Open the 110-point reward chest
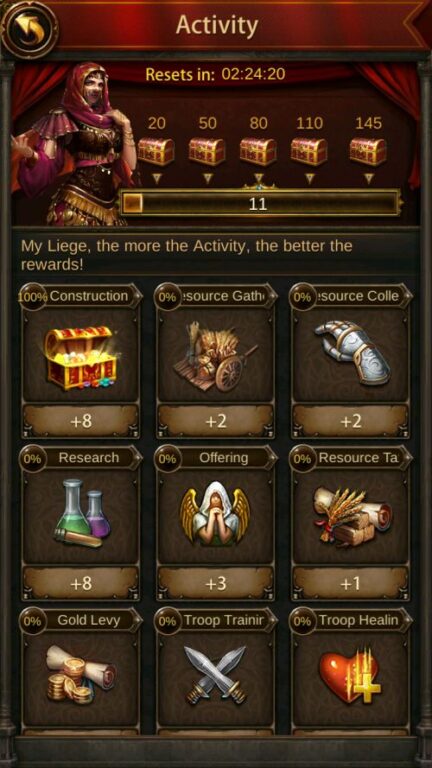This screenshot has height=768, width=432. [309, 152]
